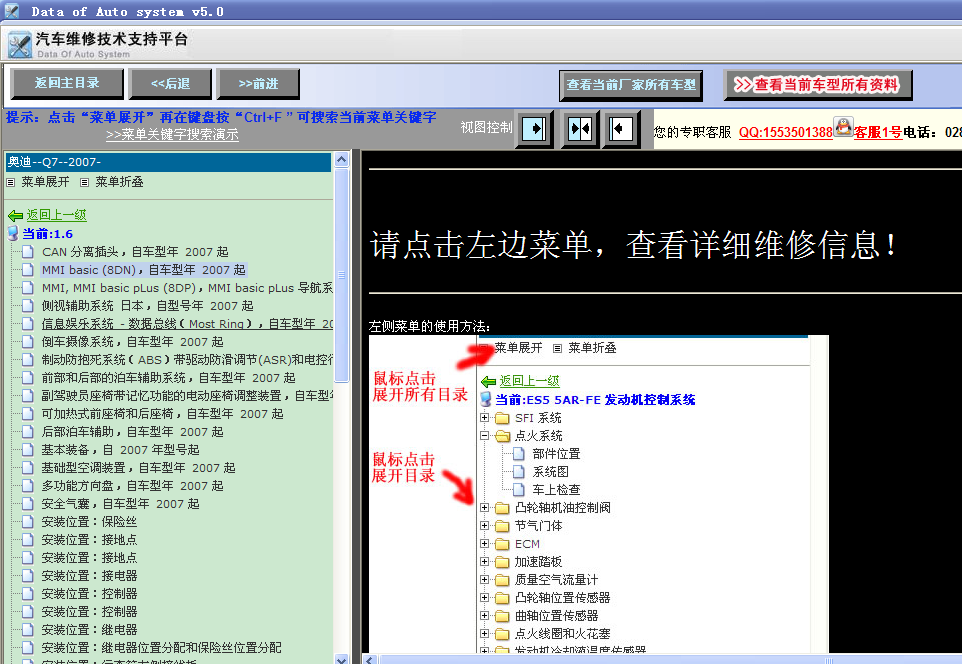962x664 pixels.
Task: Open 制动防抱死系统 ABS document
Action: pyautogui.click(x=187, y=360)
